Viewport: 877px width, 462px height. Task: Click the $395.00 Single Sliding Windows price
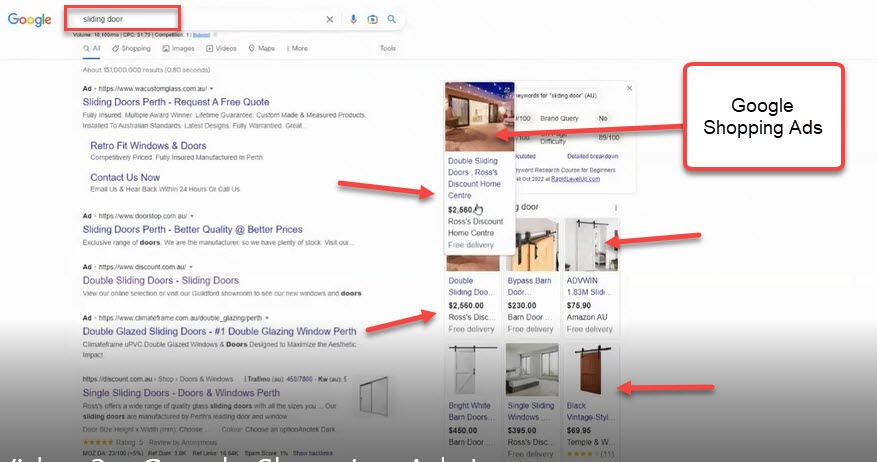(x=521, y=431)
